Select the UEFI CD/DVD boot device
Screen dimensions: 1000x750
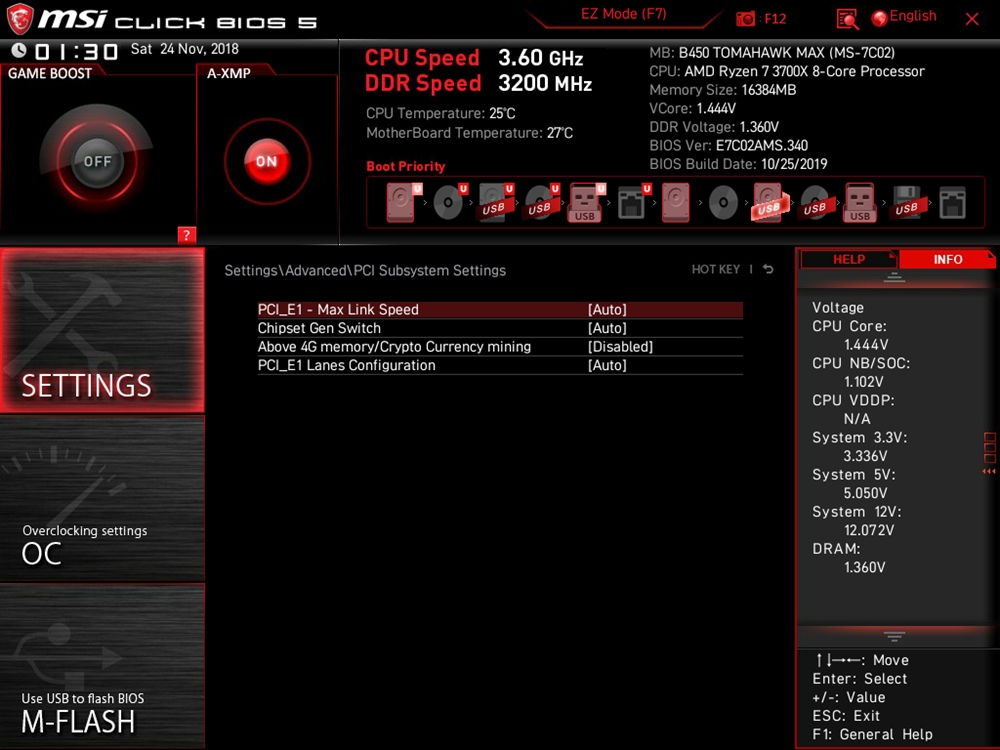[x=450, y=202]
